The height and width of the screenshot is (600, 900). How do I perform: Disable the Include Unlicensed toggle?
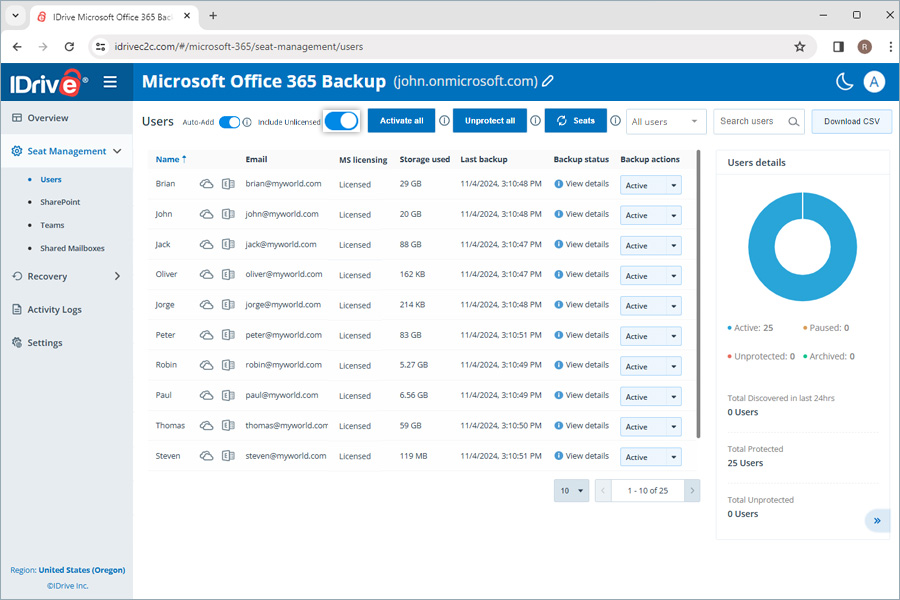coord(341,121)
